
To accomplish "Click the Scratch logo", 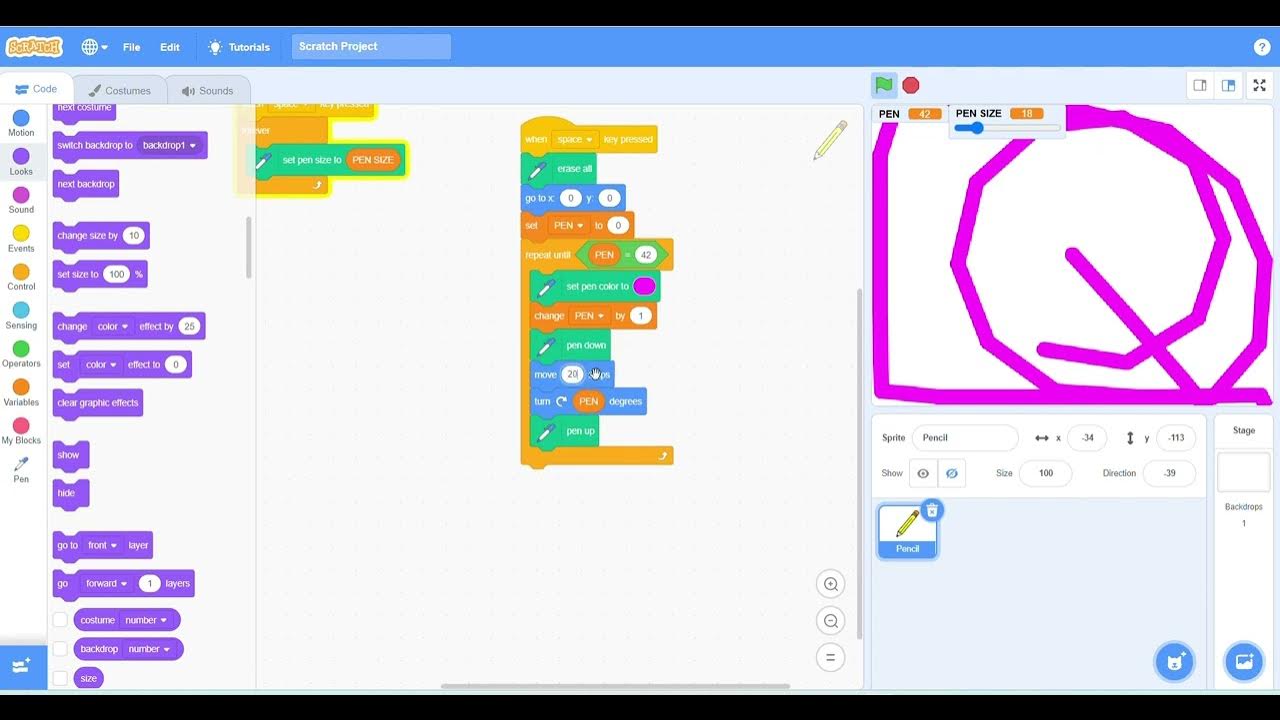I will click(34, 47).
